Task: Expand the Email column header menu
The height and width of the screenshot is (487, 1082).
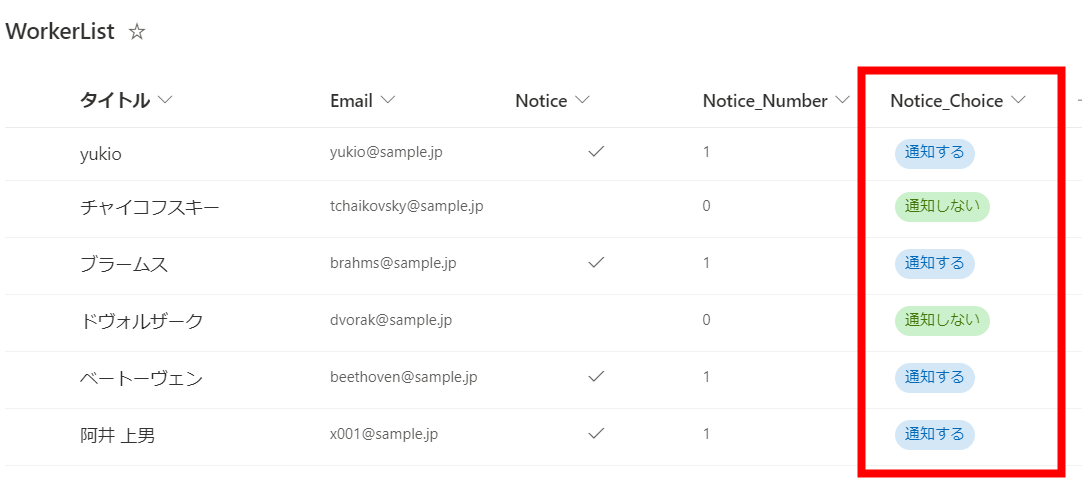Action: pyautogui.click(x=387, y=100)
